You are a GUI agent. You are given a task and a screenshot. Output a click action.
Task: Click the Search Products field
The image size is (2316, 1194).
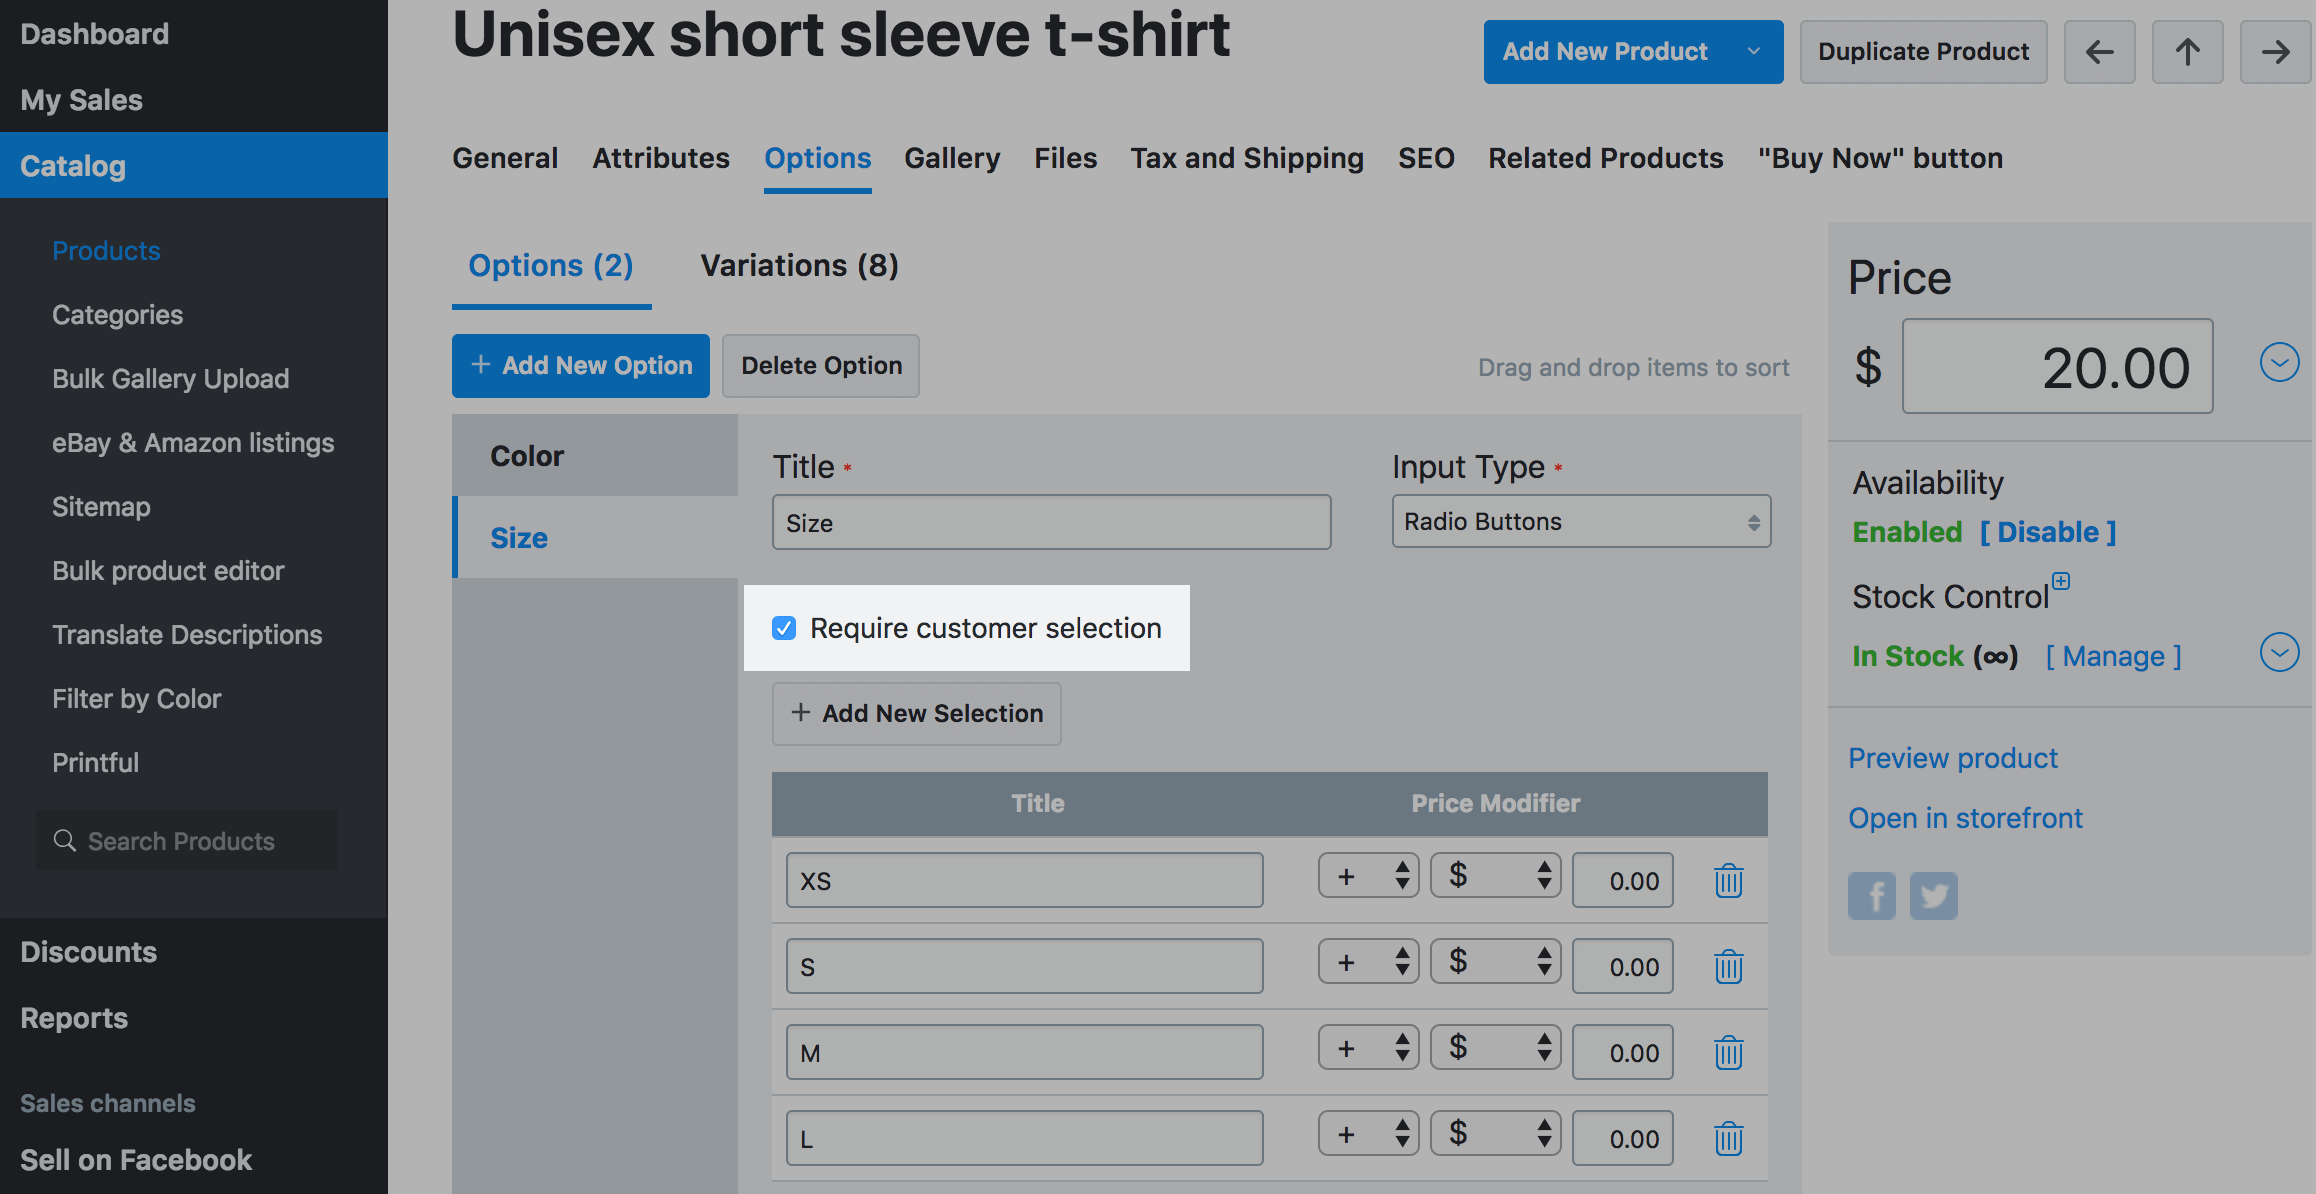[x=188, y=841]
